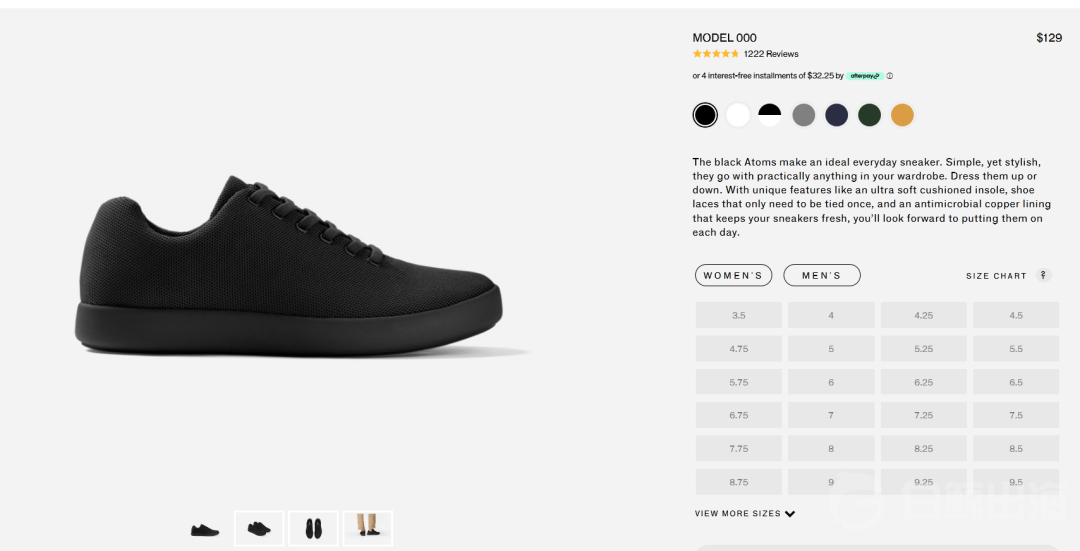Pick the dark green color swatch

(869, 115)
